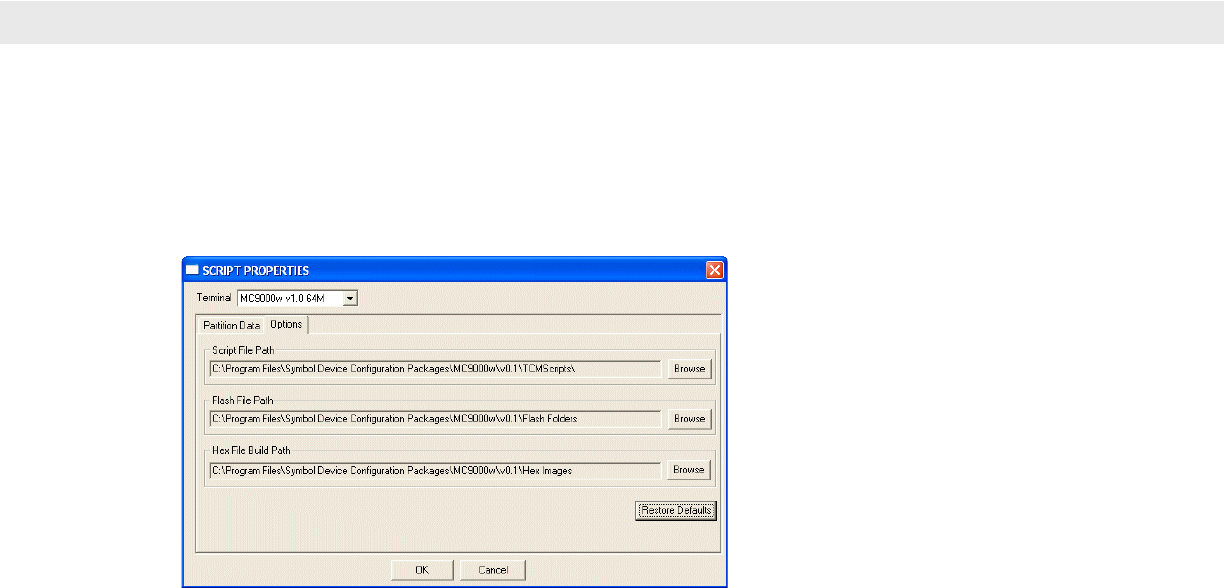Browse for the Script File Path
Image resolution: width=1224 pixels, height=588 pixels.
(x=689, y=368)
